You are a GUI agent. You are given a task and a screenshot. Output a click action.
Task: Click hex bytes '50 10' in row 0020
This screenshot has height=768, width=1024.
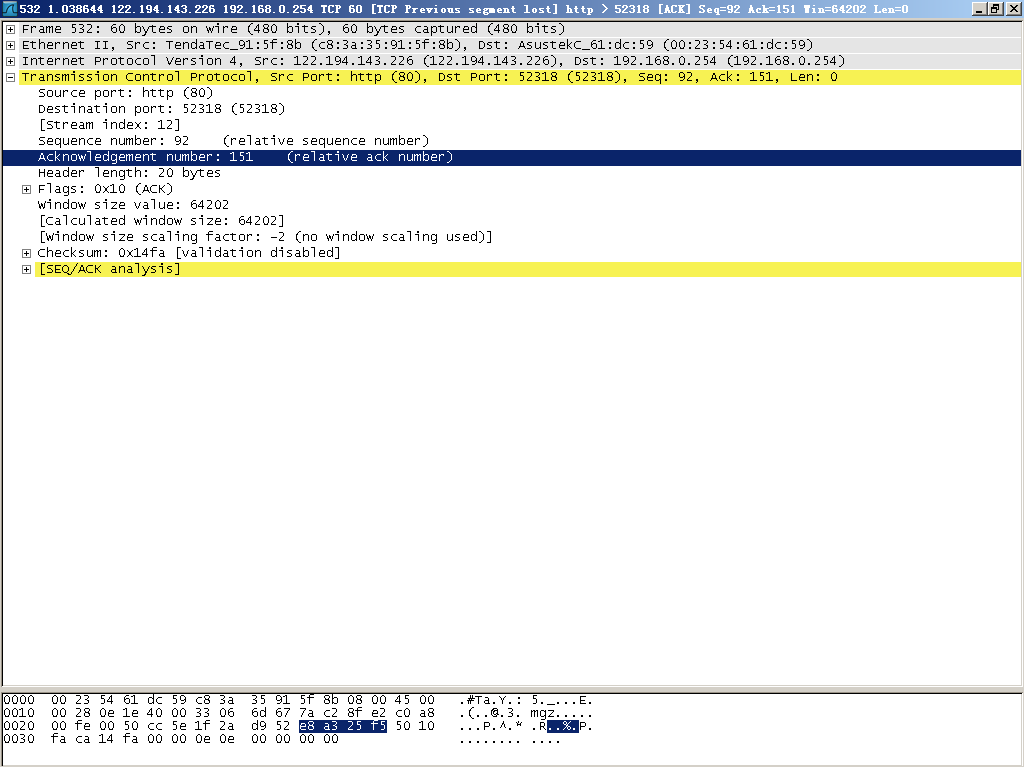415,727
